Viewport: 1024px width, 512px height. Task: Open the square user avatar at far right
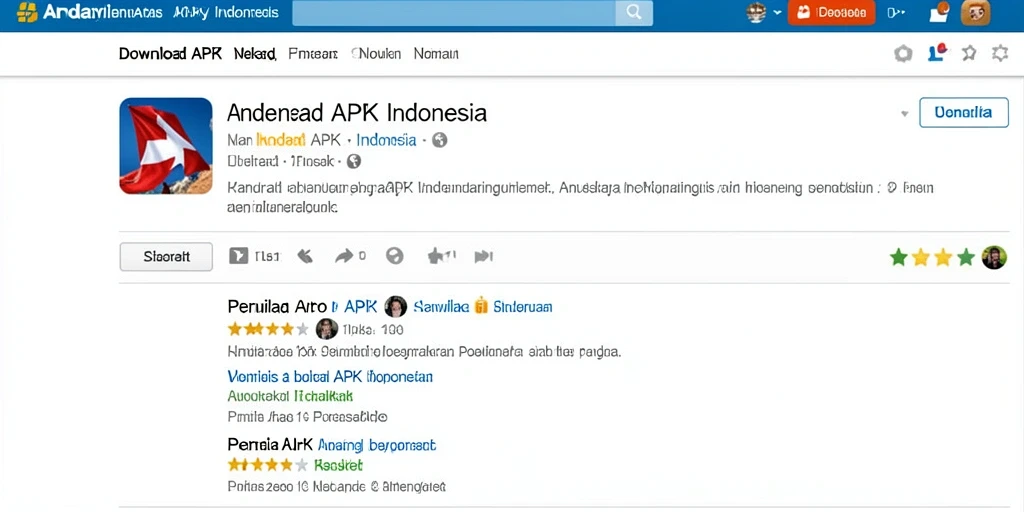pos(976,12)
